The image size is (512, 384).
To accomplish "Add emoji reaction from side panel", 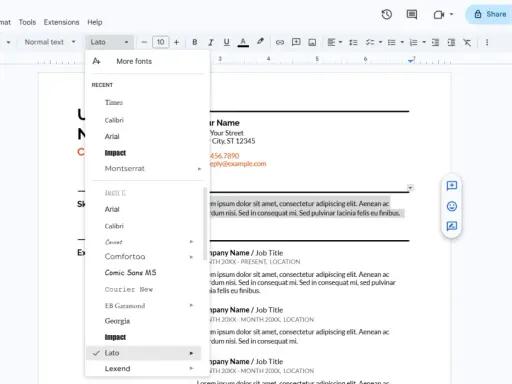I will click(x=452, y=206).
